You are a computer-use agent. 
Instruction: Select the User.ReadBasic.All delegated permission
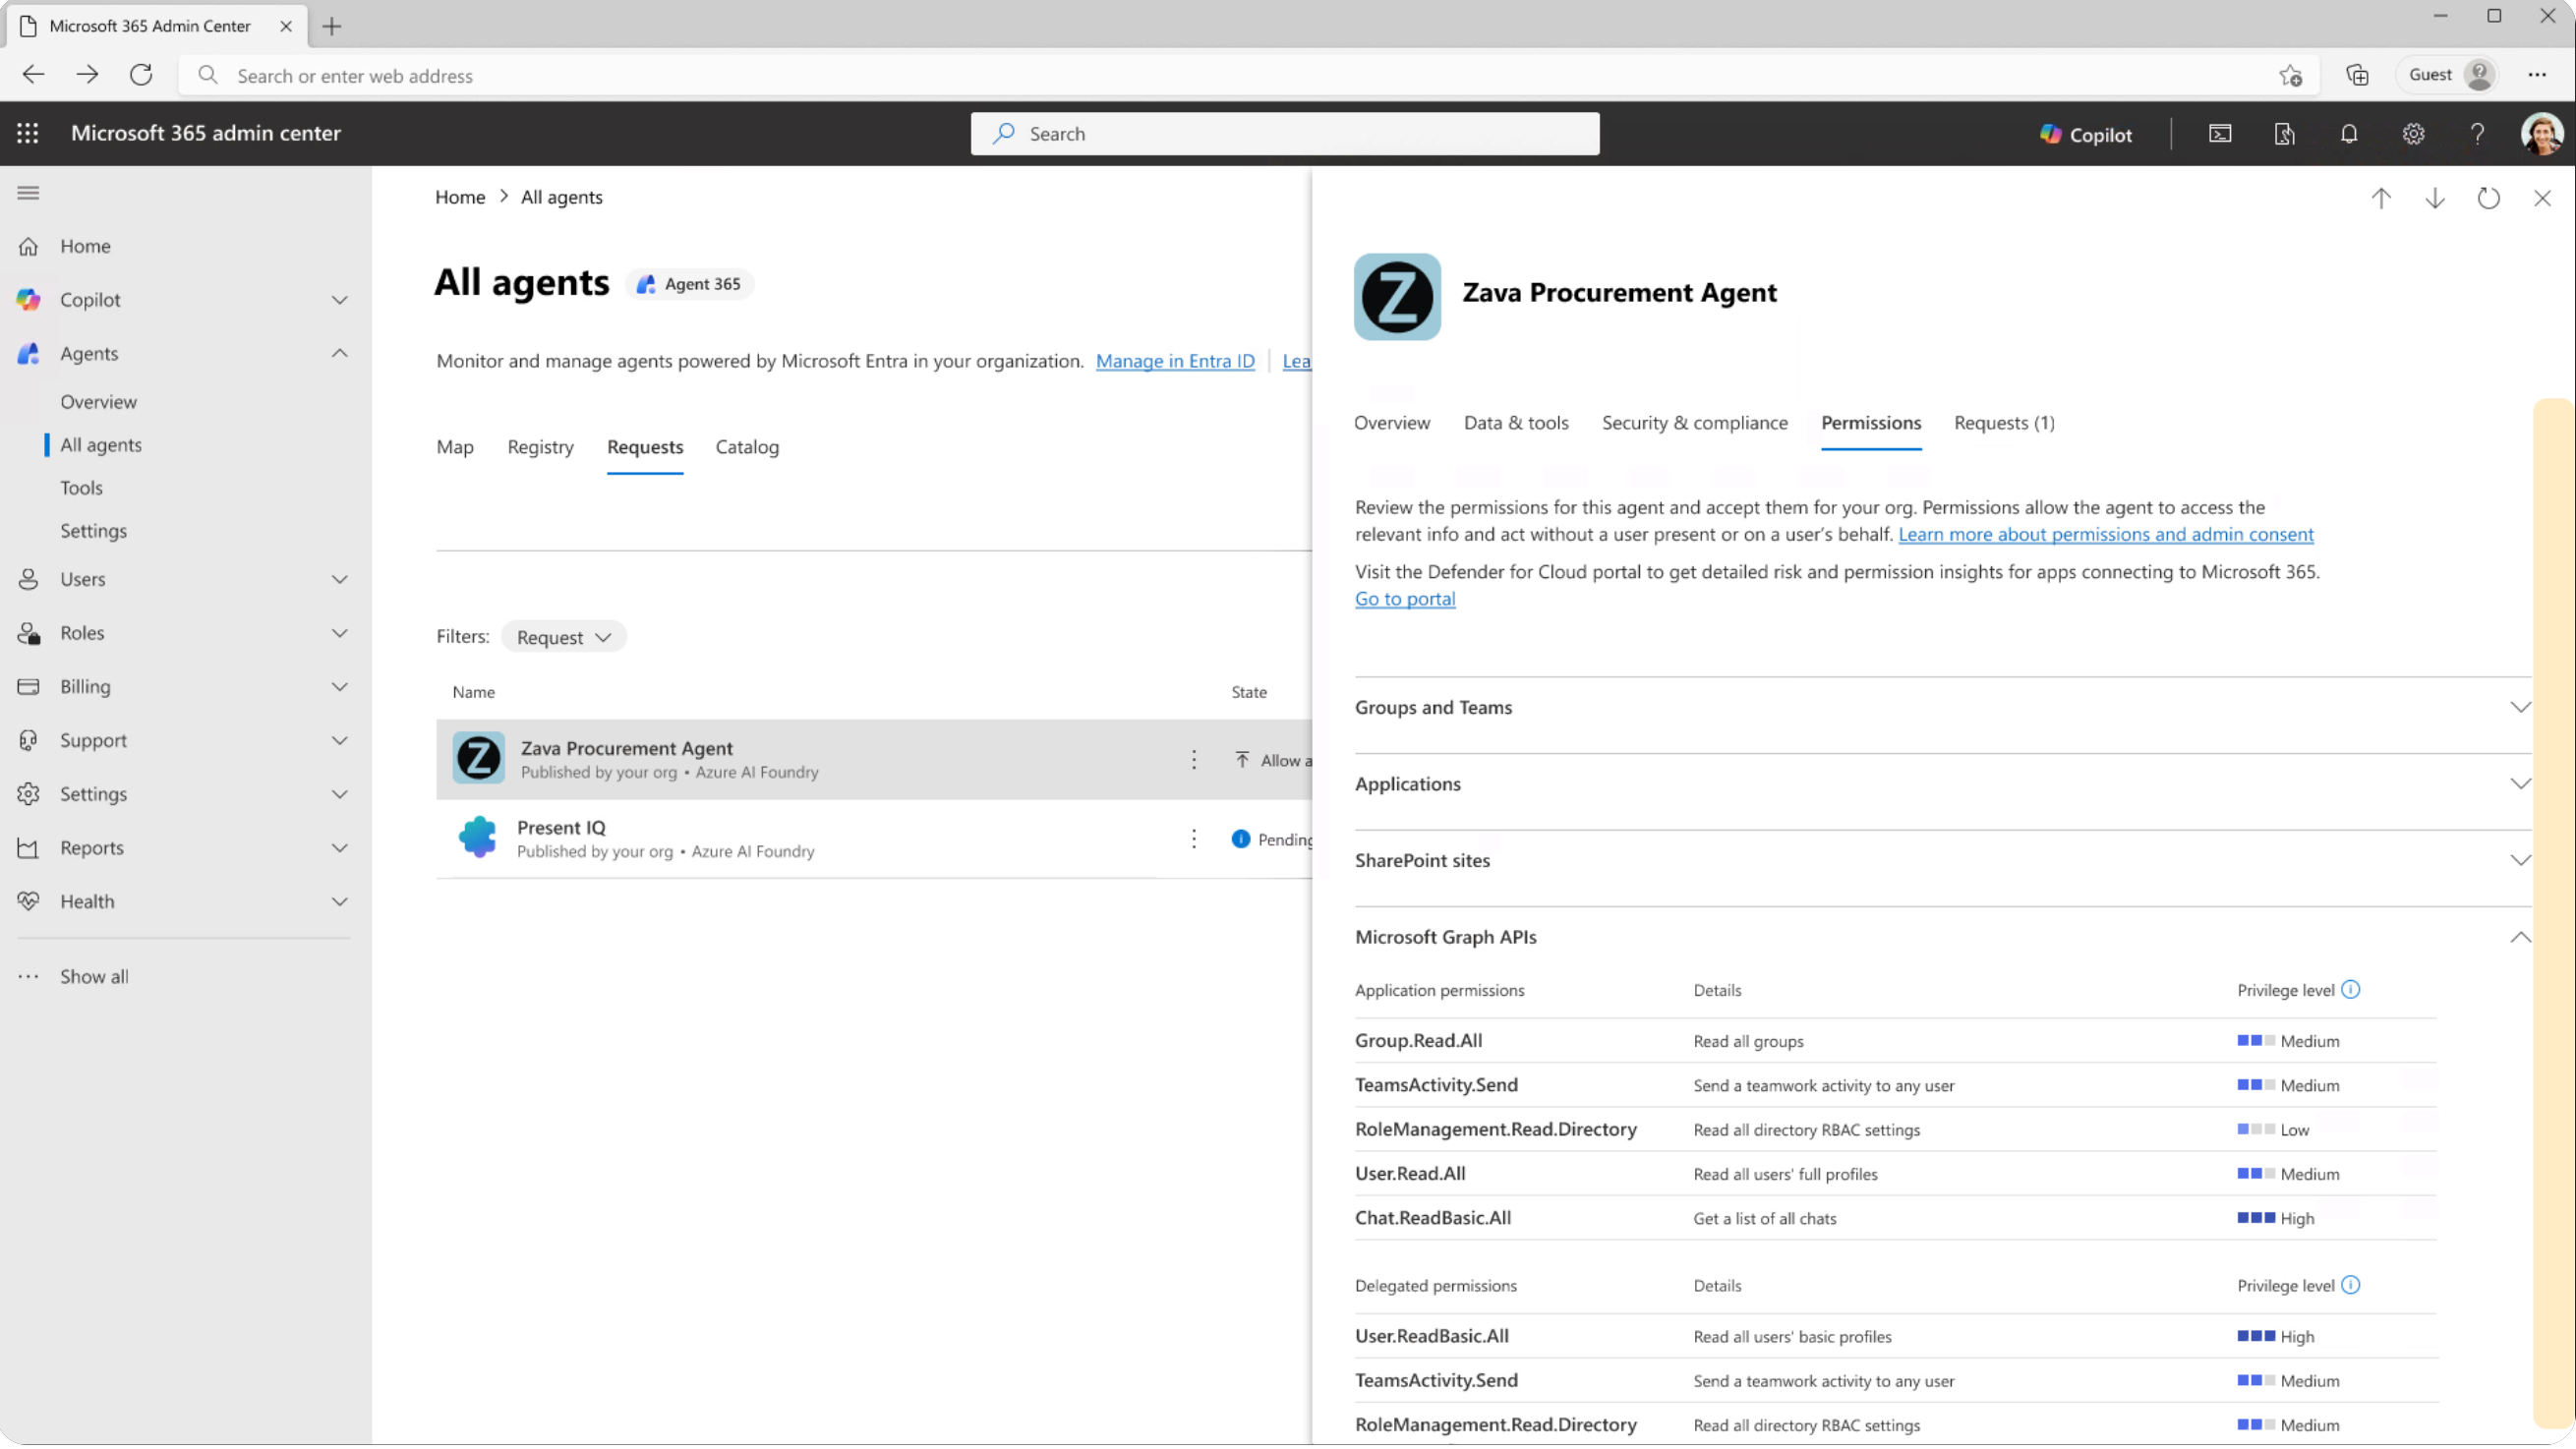[1432, 1336]
